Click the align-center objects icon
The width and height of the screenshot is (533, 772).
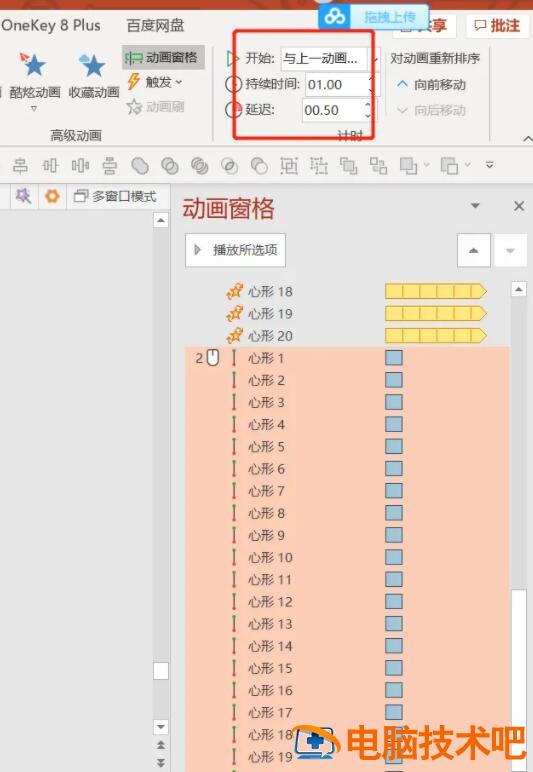pos(20,165)
